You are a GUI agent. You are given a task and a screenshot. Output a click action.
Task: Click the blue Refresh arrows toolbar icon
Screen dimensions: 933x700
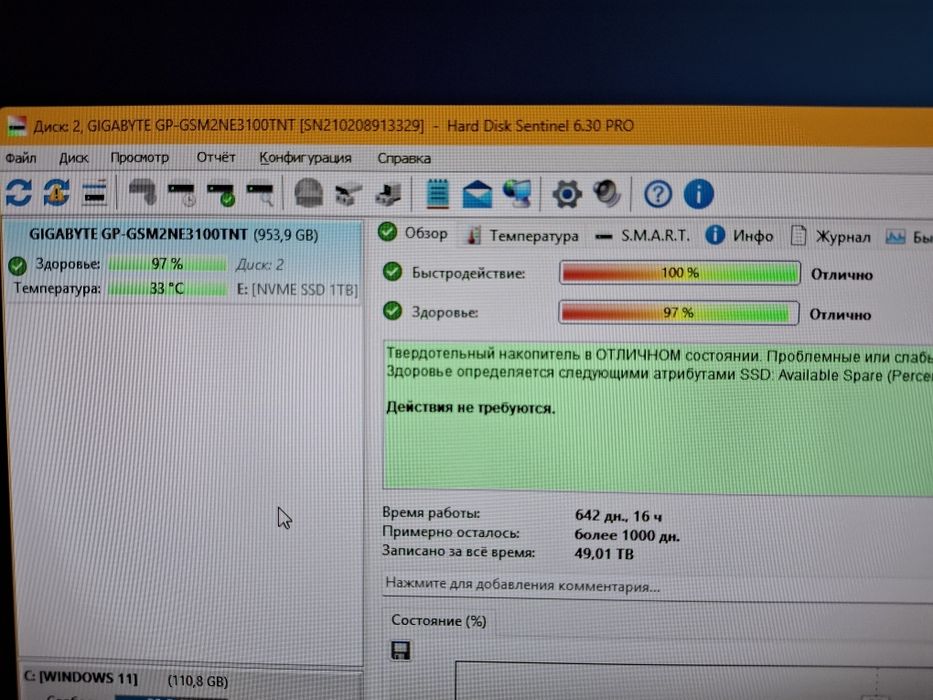click(19, 193)
